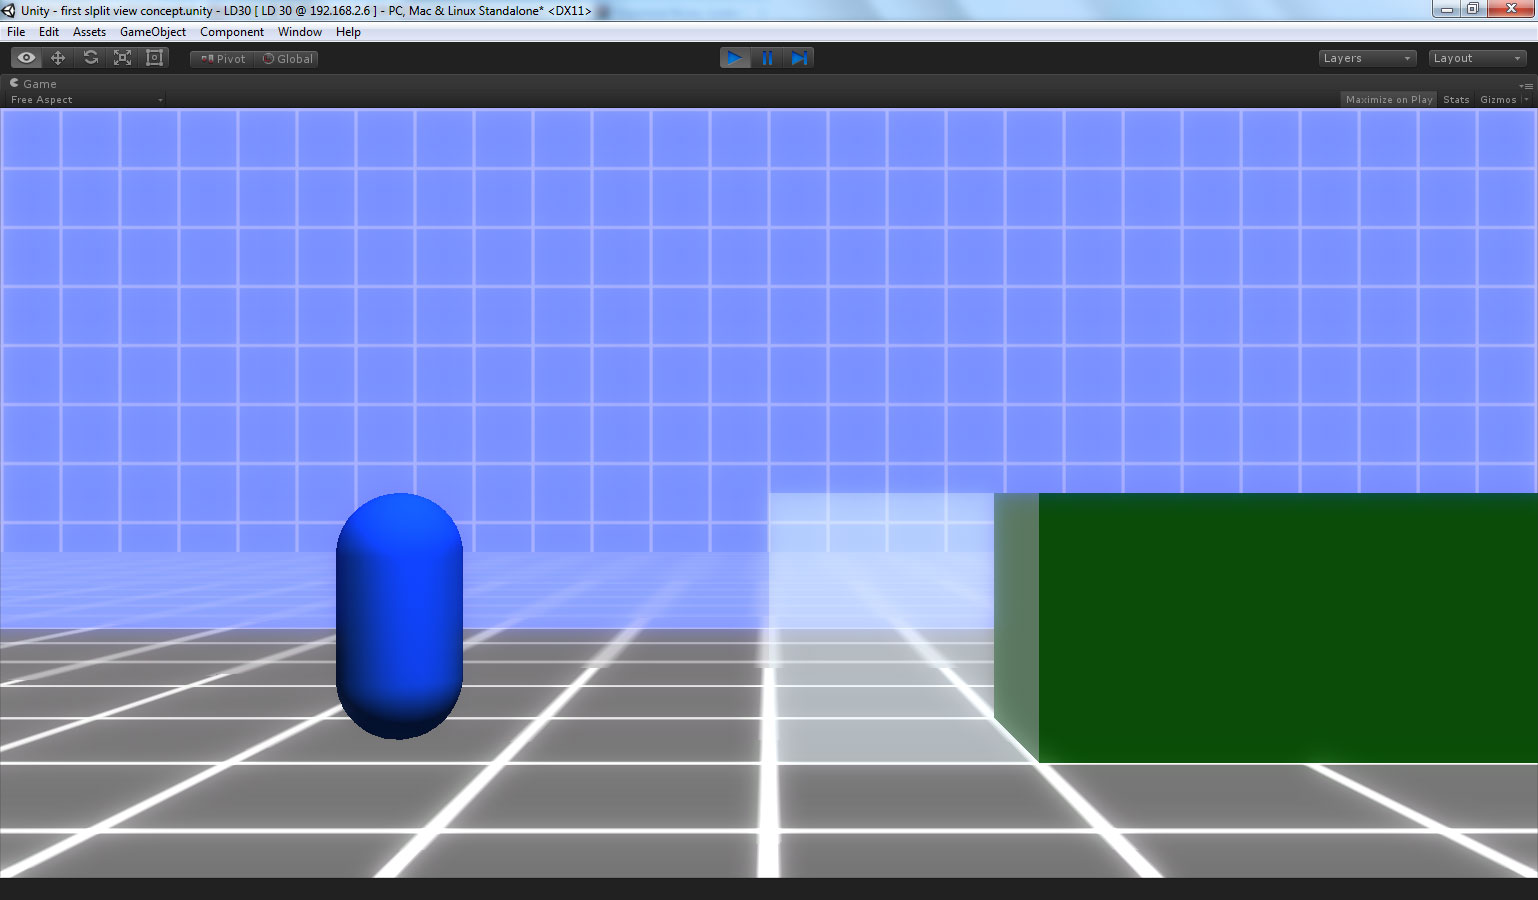Screen dimensions: 1538x900
Task: Select the Rect transform tool
Action: click(x=155, y=58)
